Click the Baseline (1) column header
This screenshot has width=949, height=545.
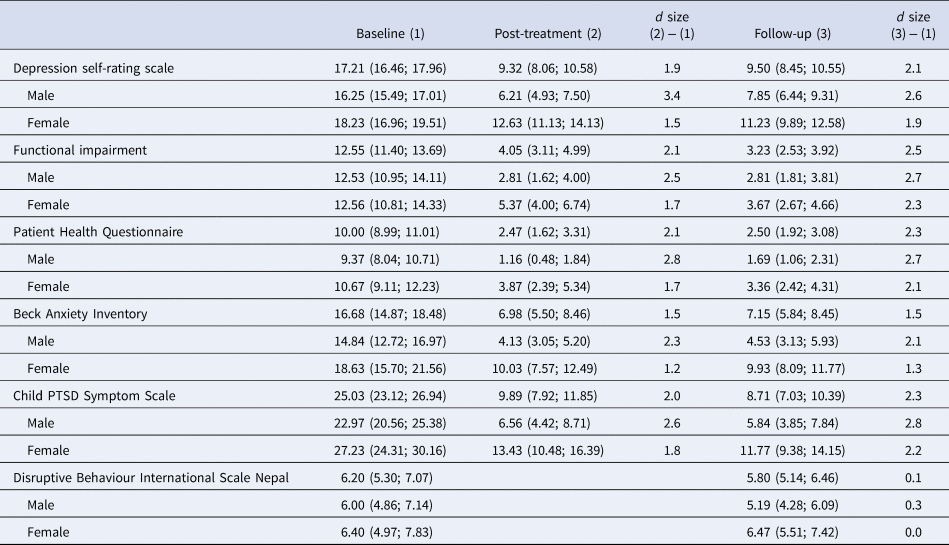pyautogui.click(x=390, y=33)
